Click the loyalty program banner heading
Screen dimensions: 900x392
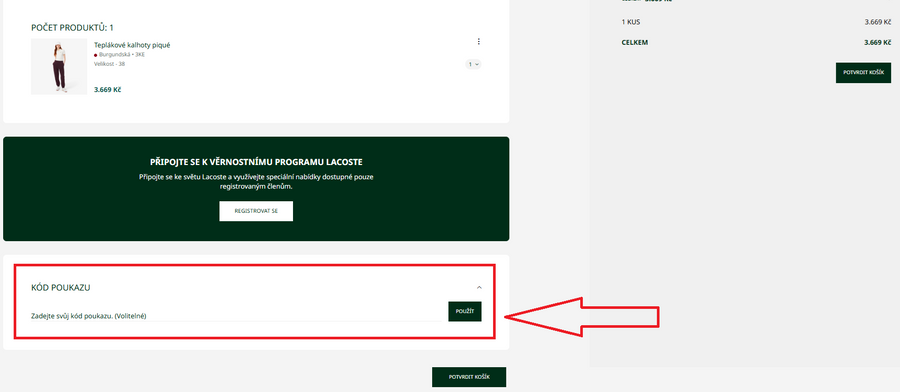[256, 162]
